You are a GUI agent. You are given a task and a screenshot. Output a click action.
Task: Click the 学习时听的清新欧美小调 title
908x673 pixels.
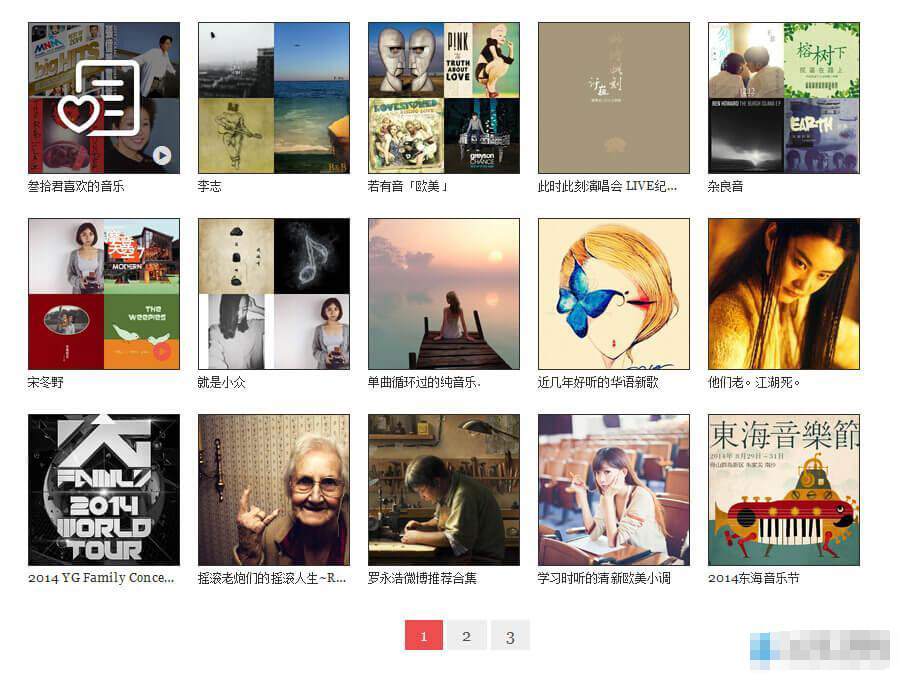[605, 578]
